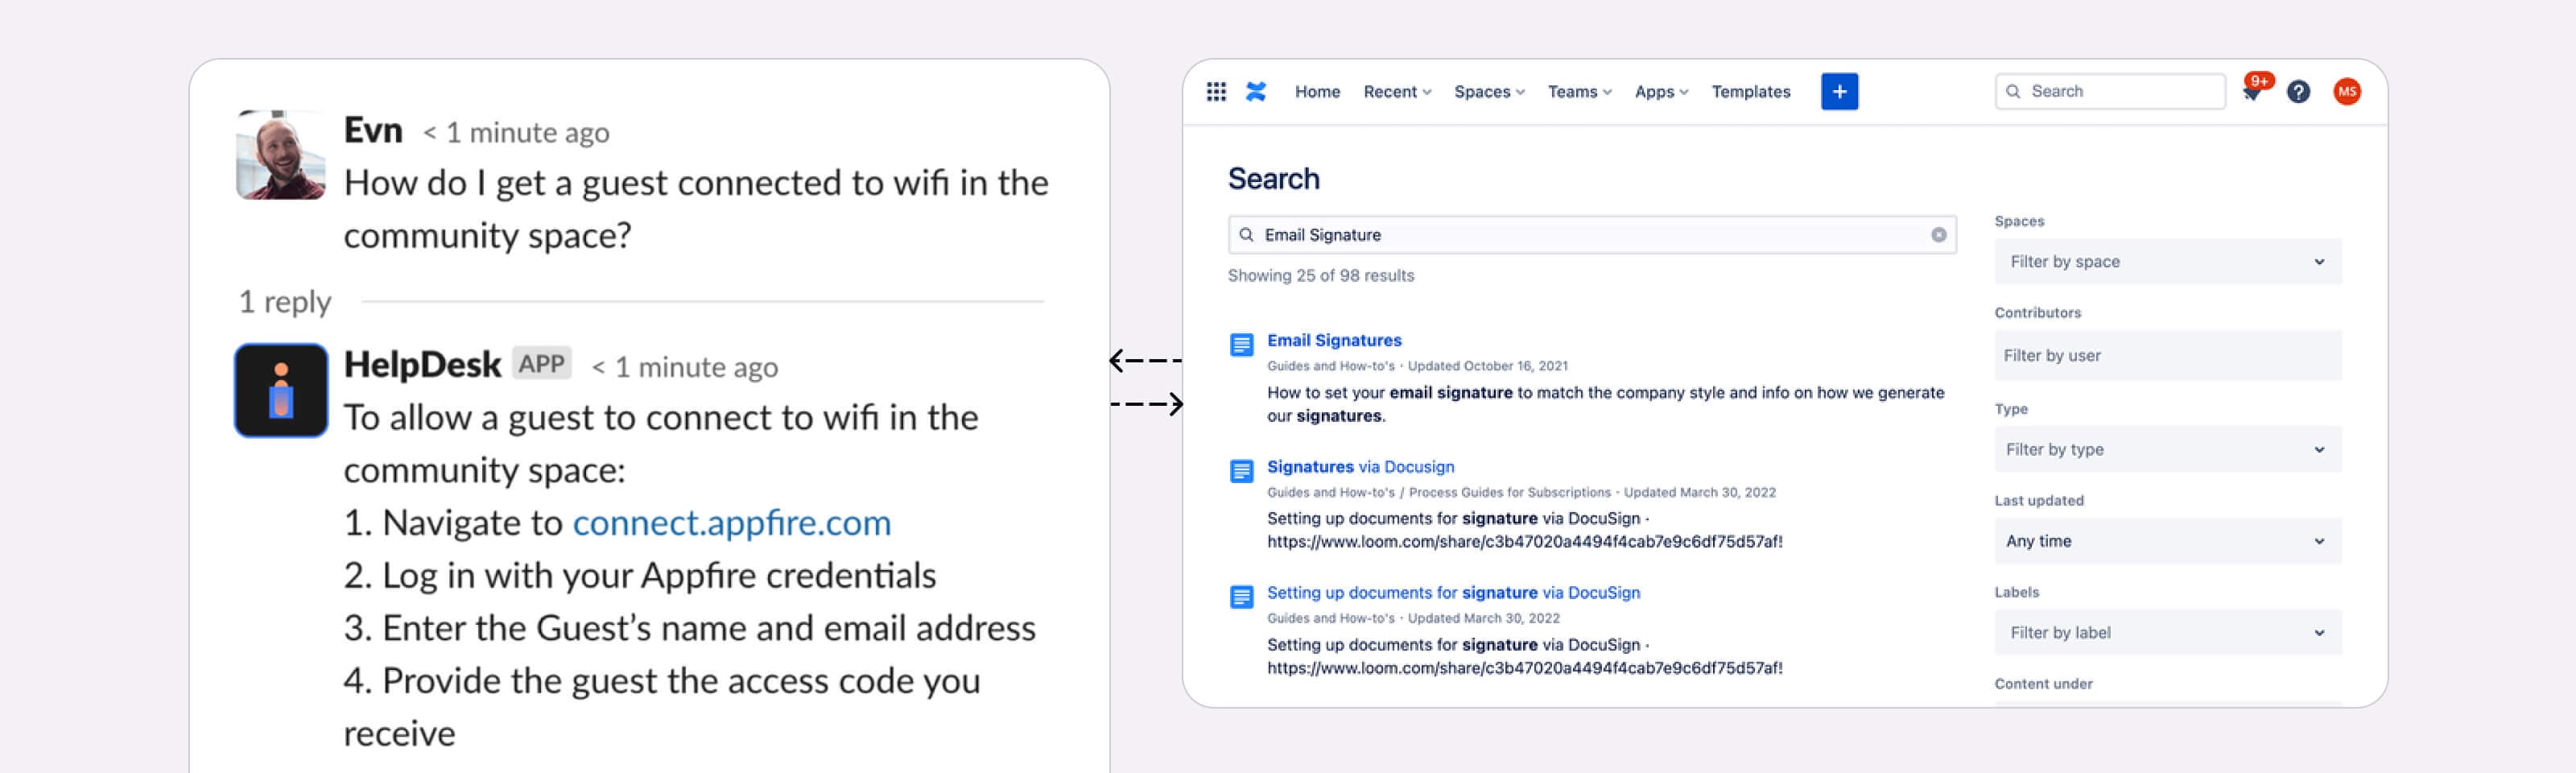The width and height of the screenshot is (2576, 773).
Task: Click page icon beside Signatures via Docusign
Action: click(x=1241, y=471)
